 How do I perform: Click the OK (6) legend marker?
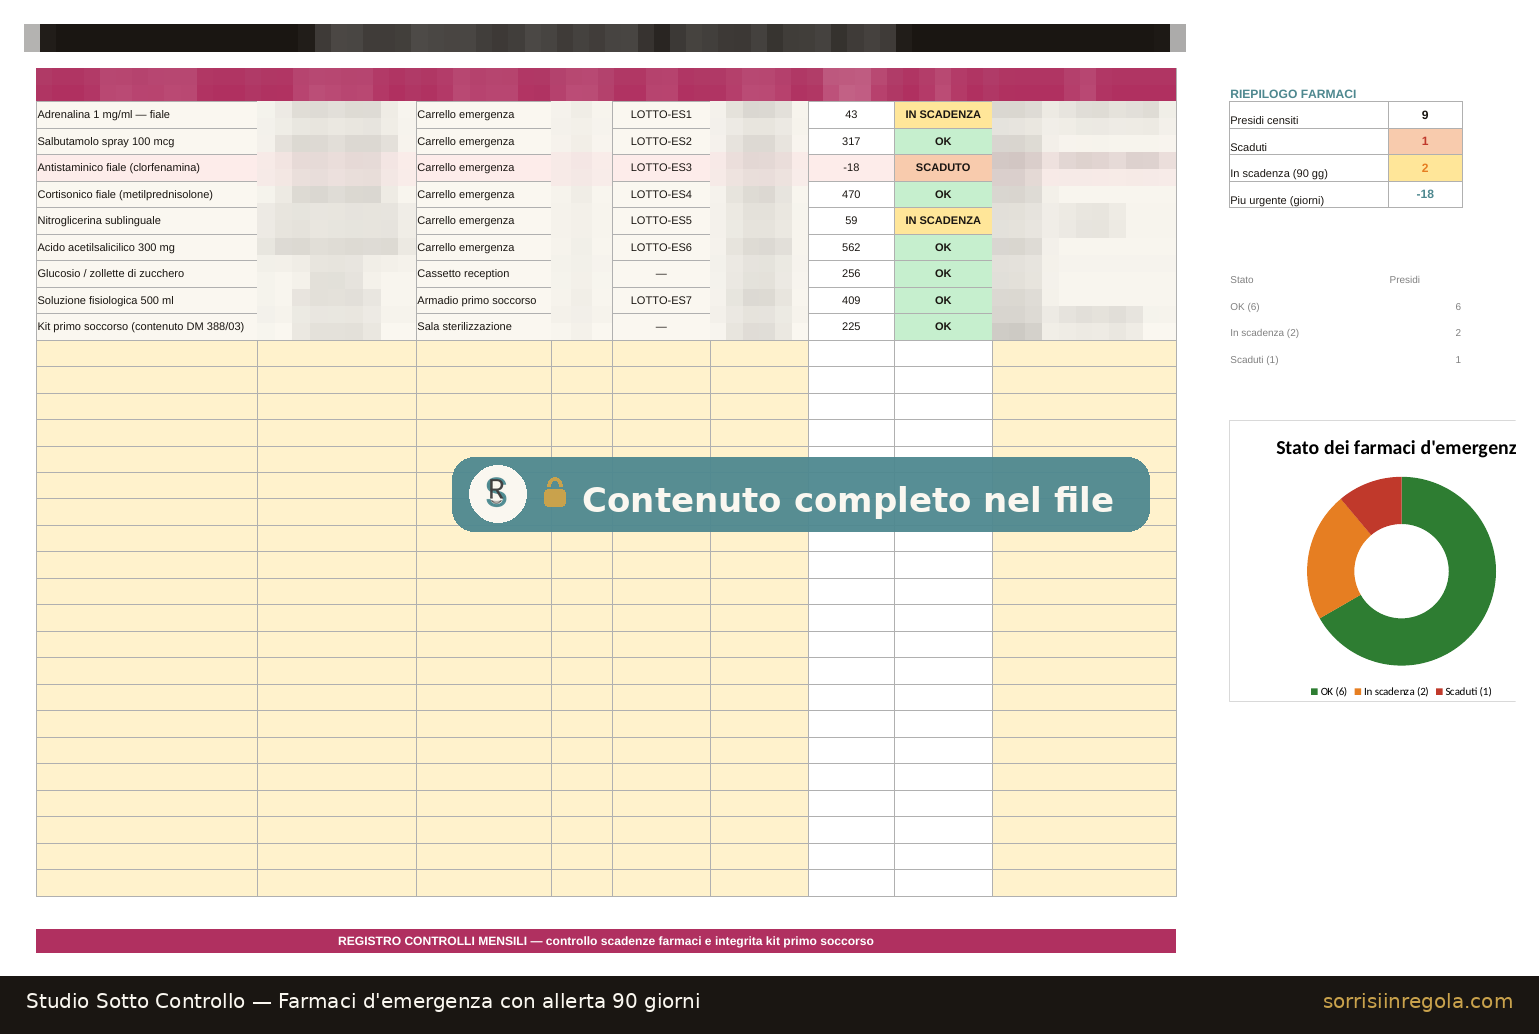tap(1314, 692)
